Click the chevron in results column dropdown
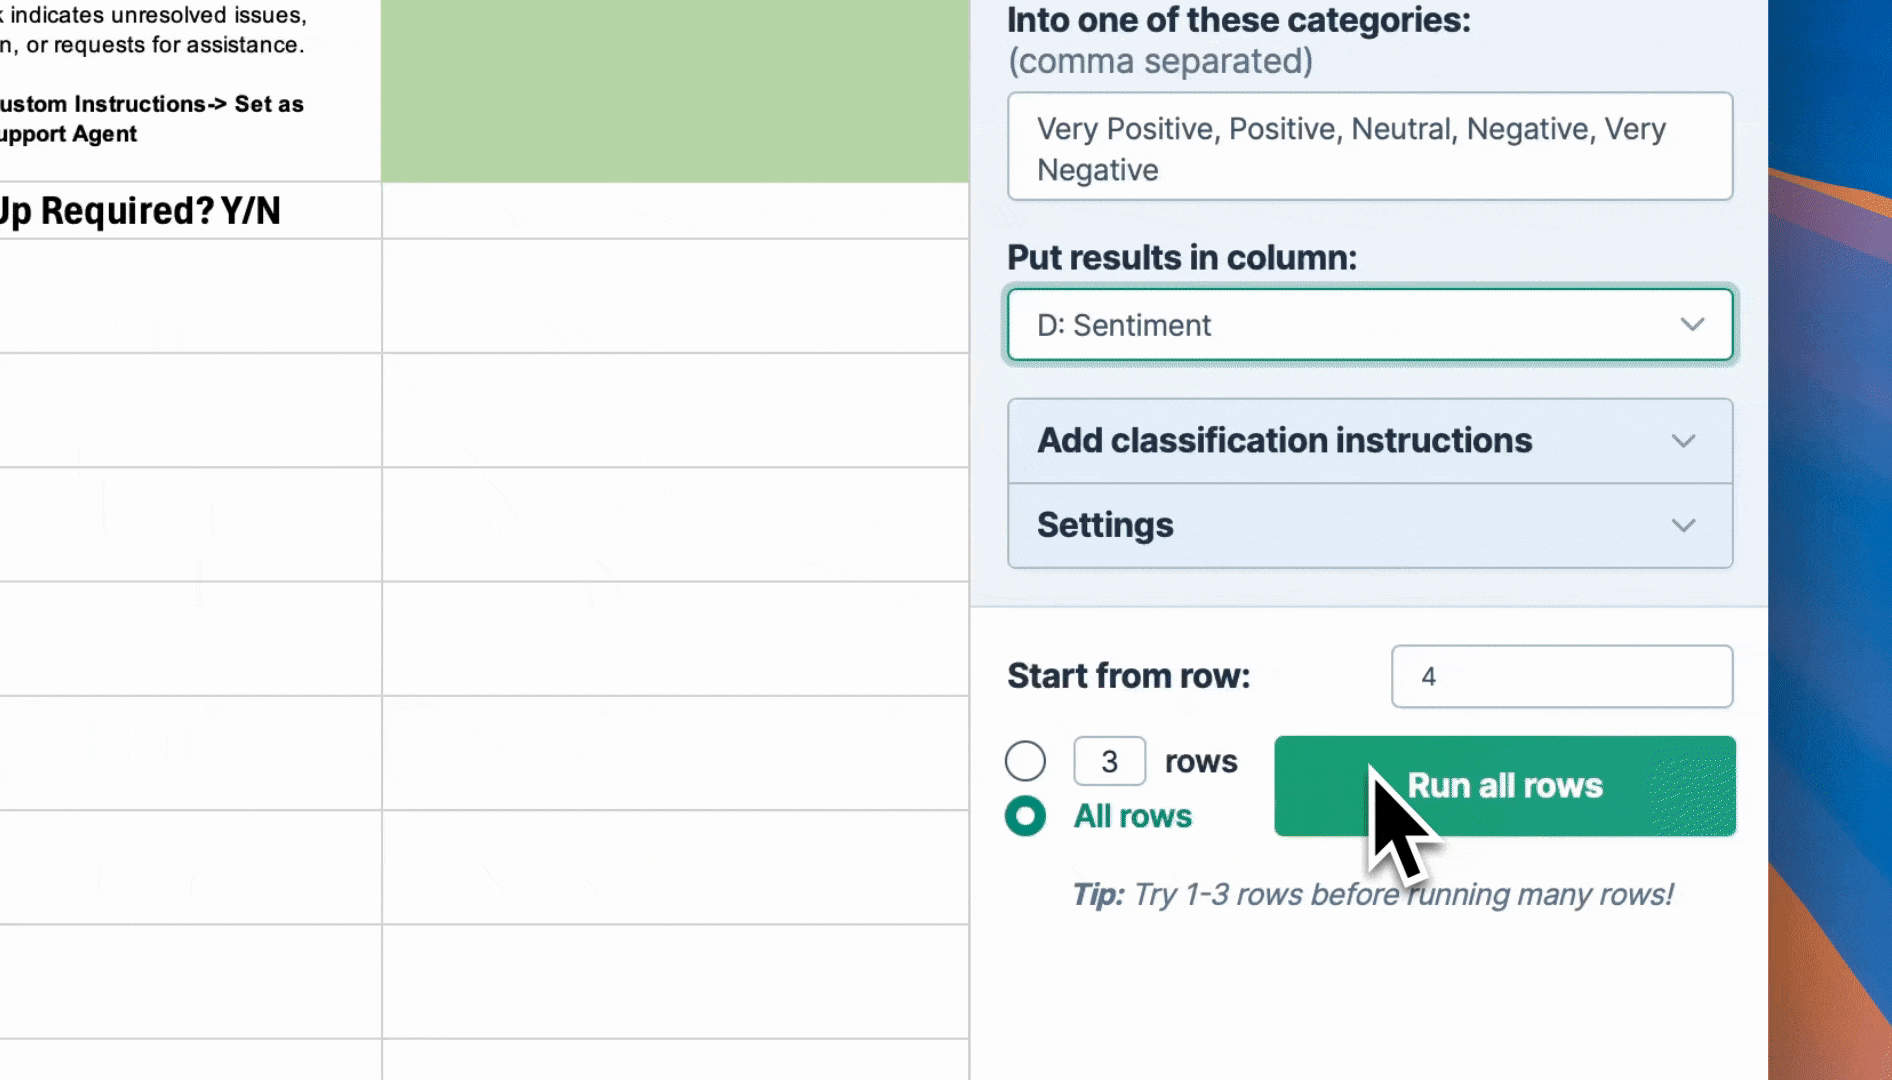Screen dimensions: 1892x1080 point(1692,325)
